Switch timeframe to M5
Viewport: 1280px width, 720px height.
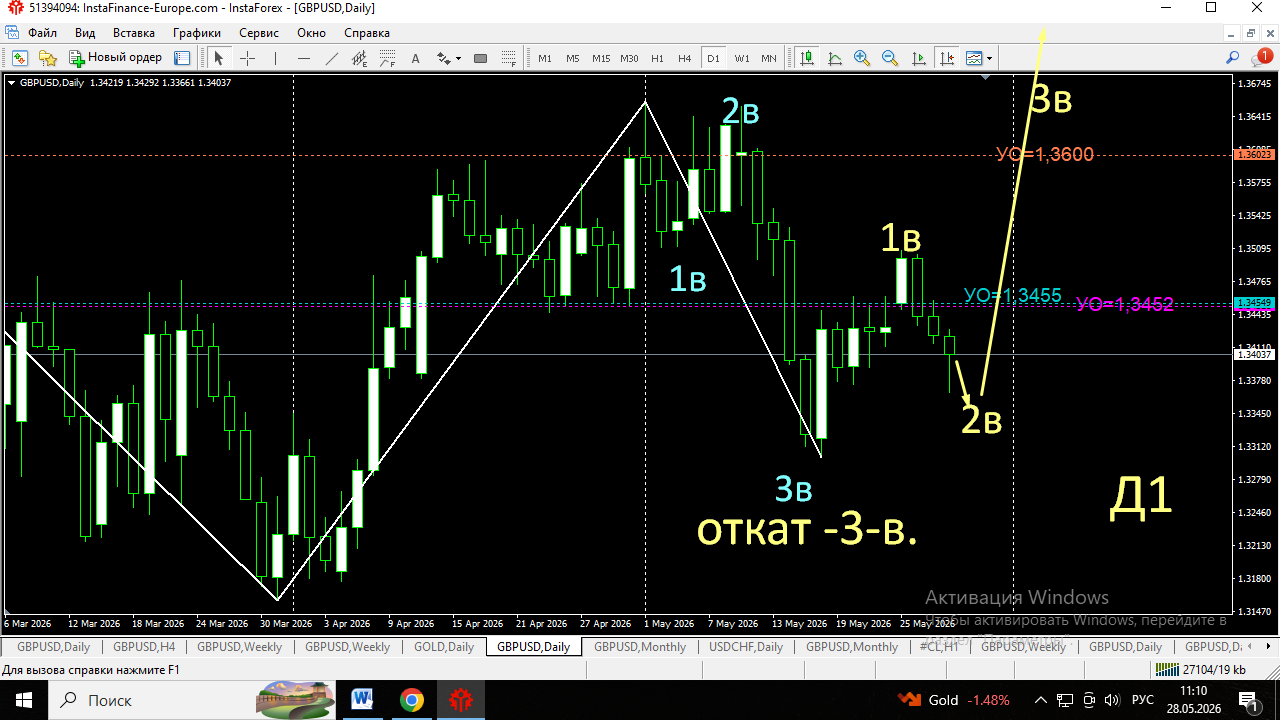pyautogui.click(x=573, y=58)
